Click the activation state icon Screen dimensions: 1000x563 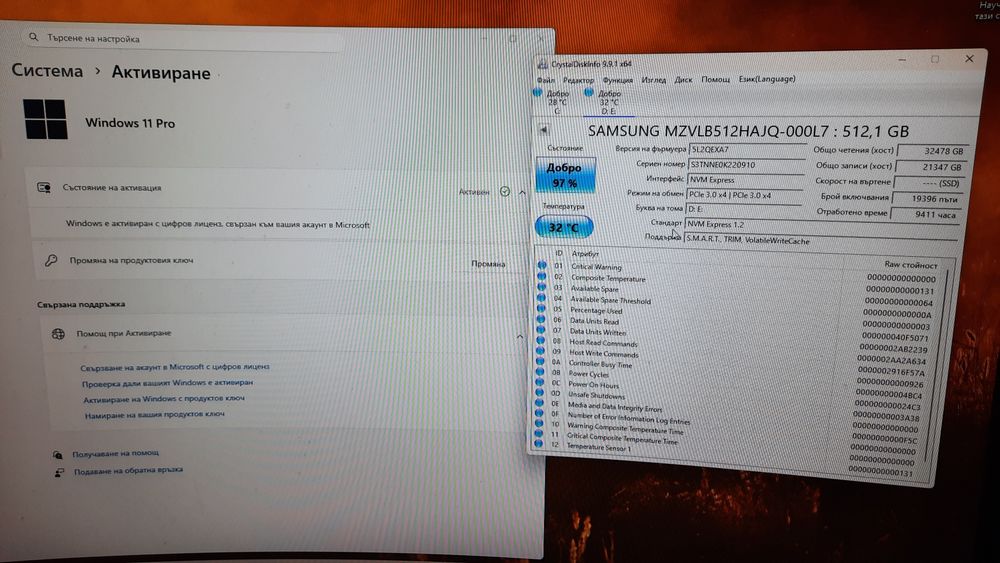pyautogui.click(x=44, y=187)
